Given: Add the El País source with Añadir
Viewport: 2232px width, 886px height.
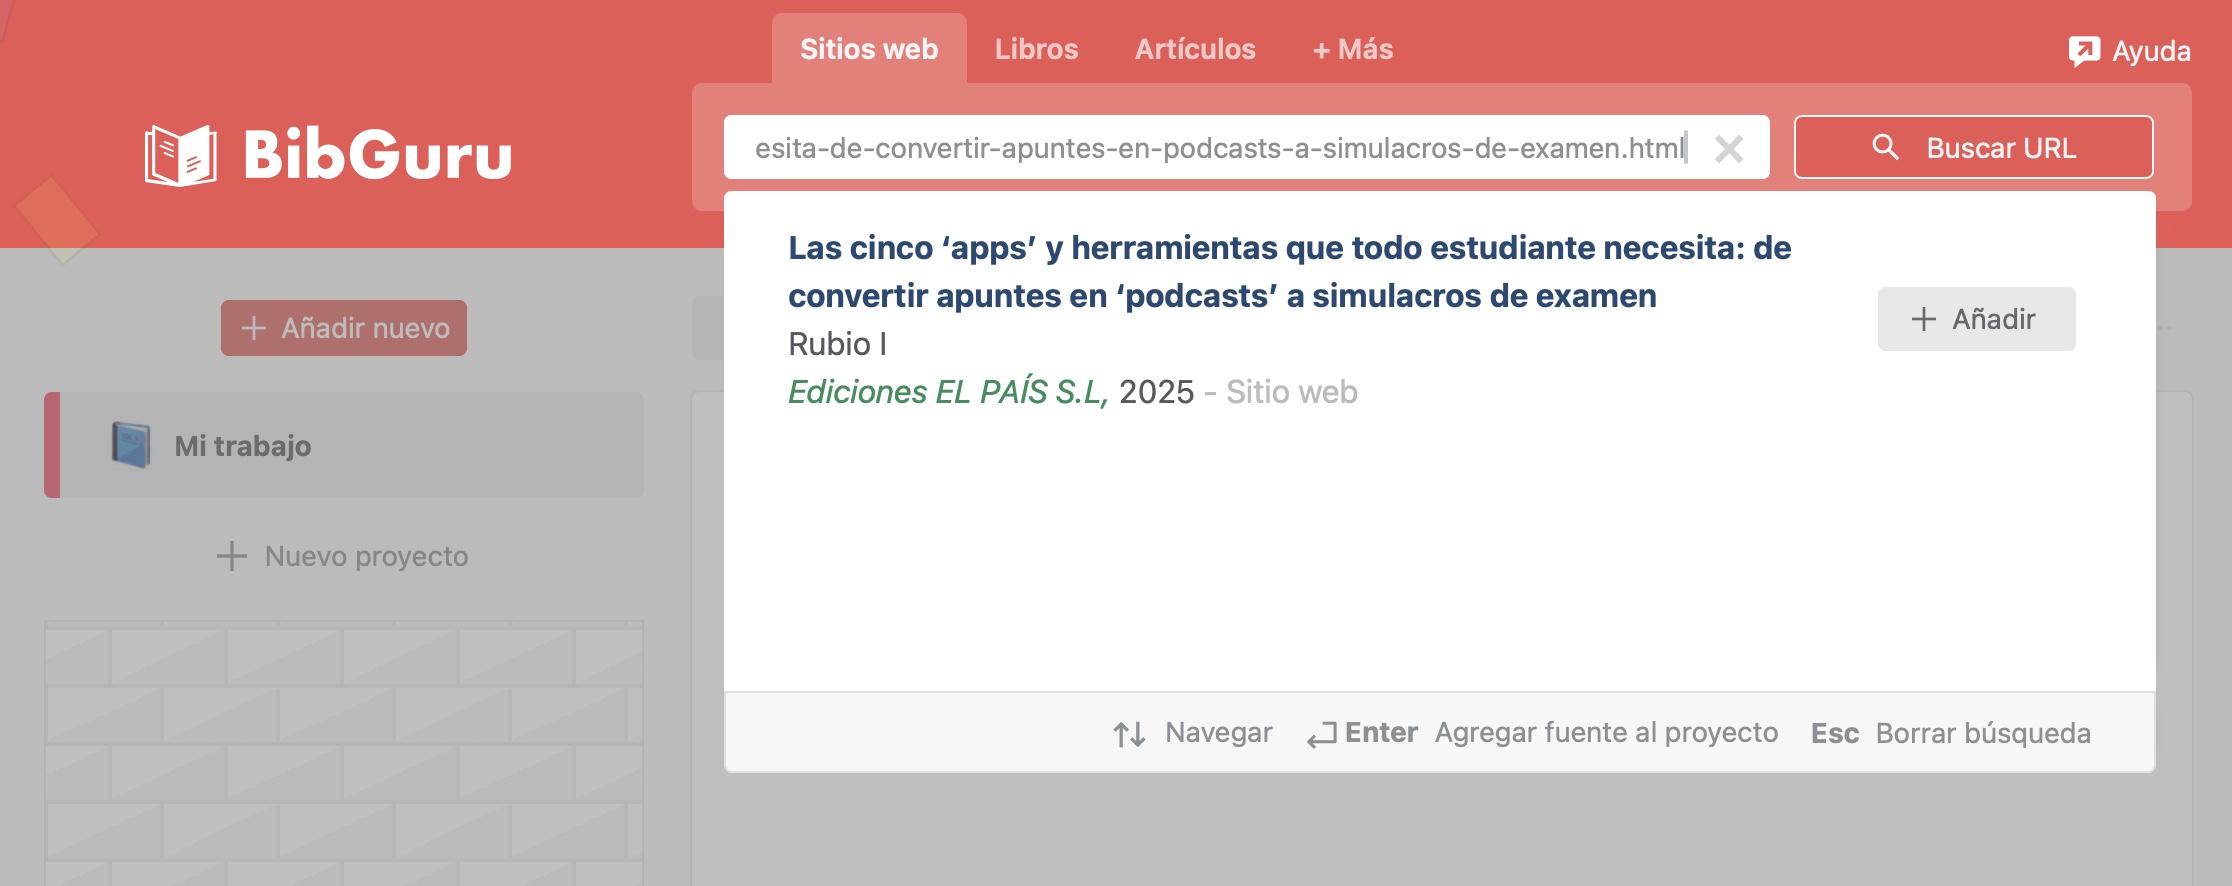Looking at the screenshot, I should (x=1976, y=319).
